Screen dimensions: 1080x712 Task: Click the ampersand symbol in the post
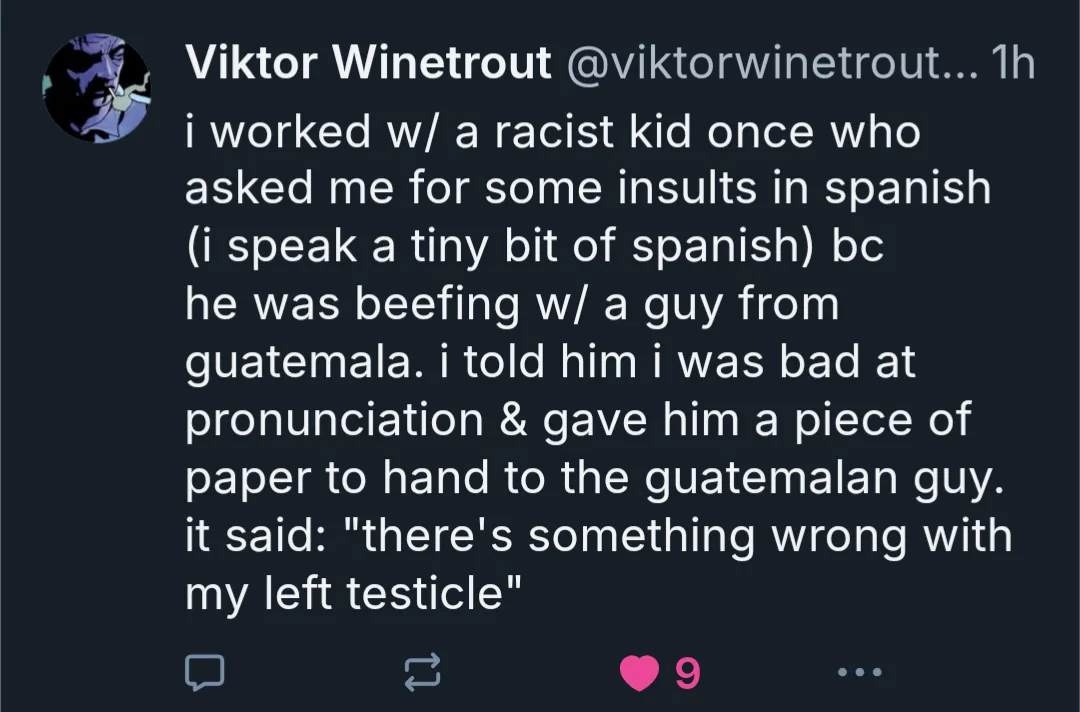pyautogui.click(x=513, y=420)
